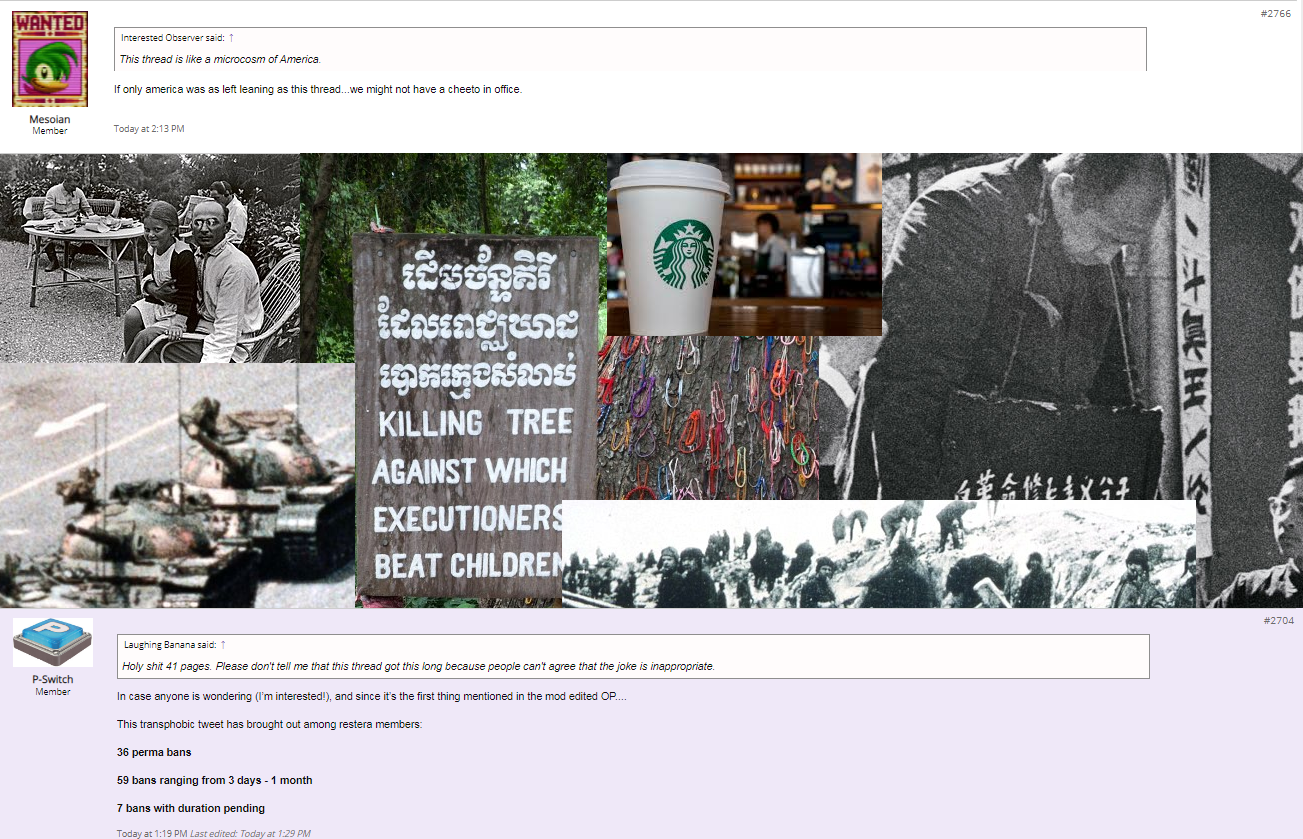1303x839 pixels.
Task: Click the text '7 bans with duration pending'
Action: [191, 808]
